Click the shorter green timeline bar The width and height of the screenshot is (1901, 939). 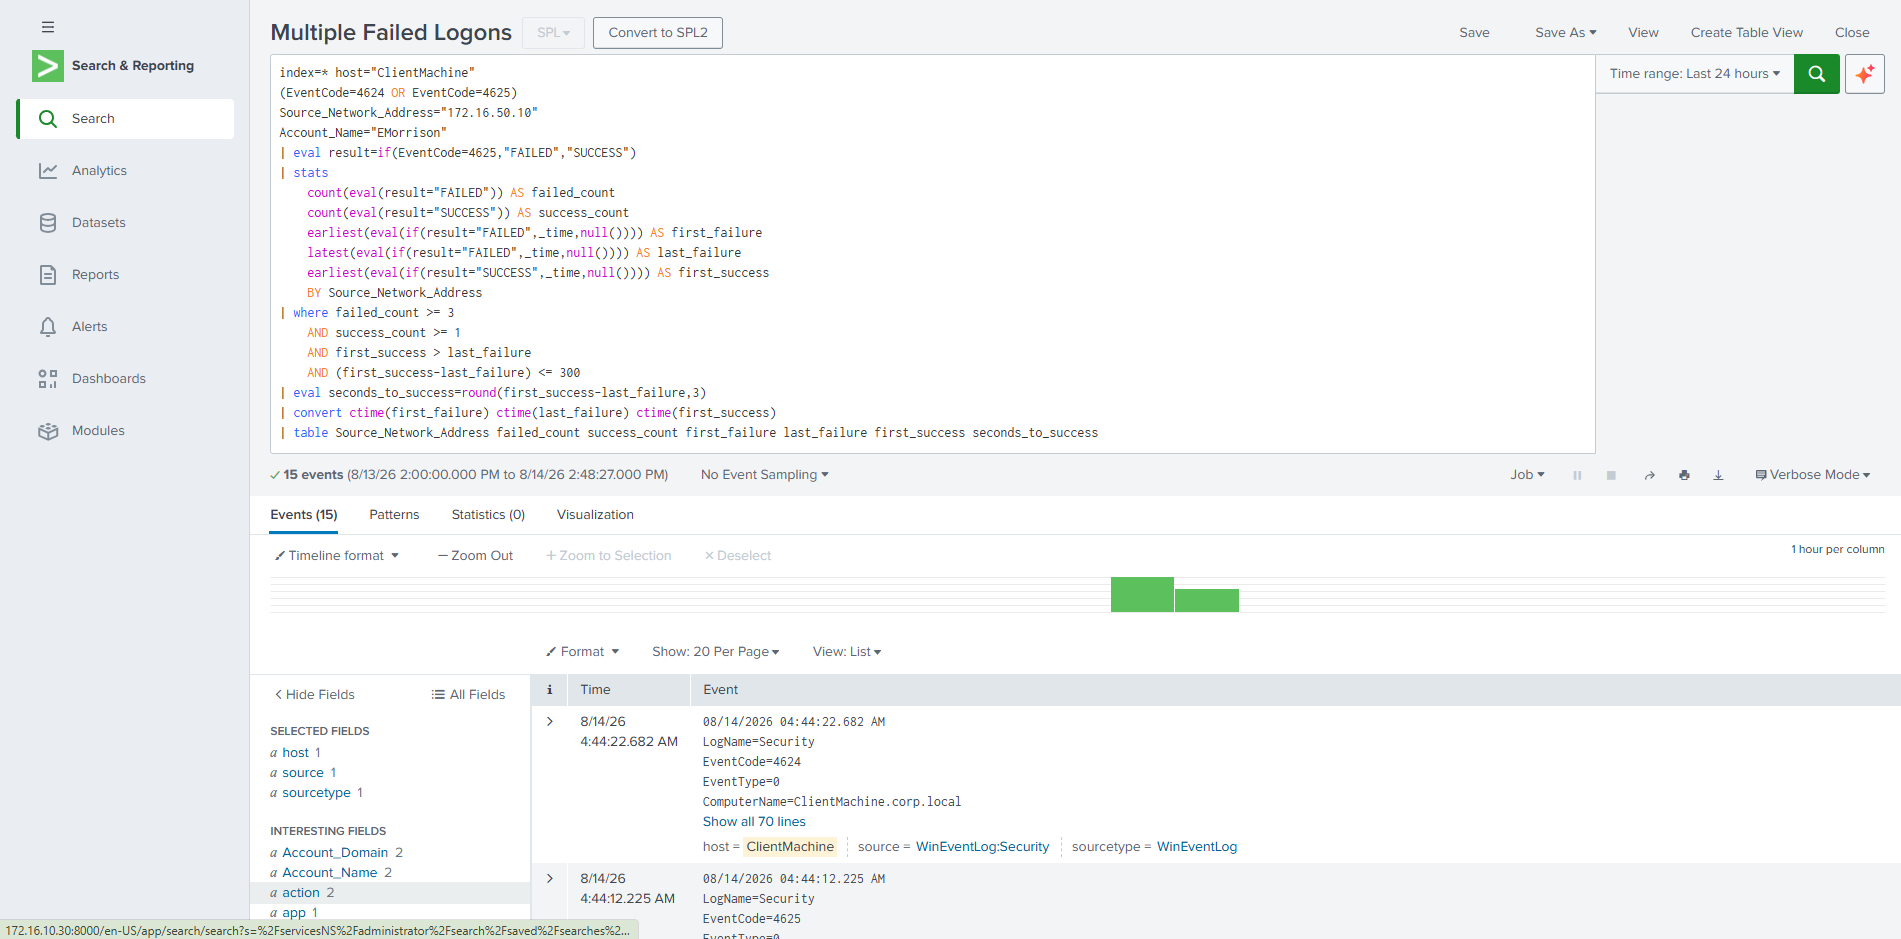pos(1207,601)
